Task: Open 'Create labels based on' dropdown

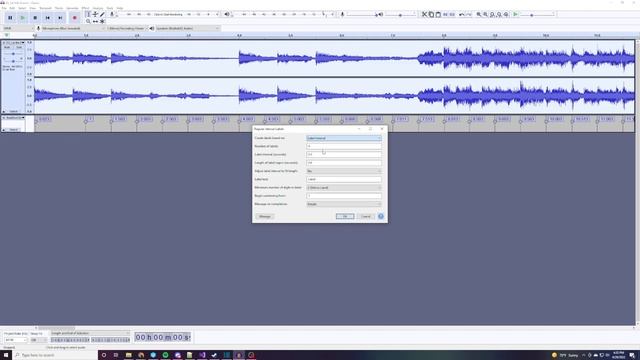Action: (x=344, y=138)
